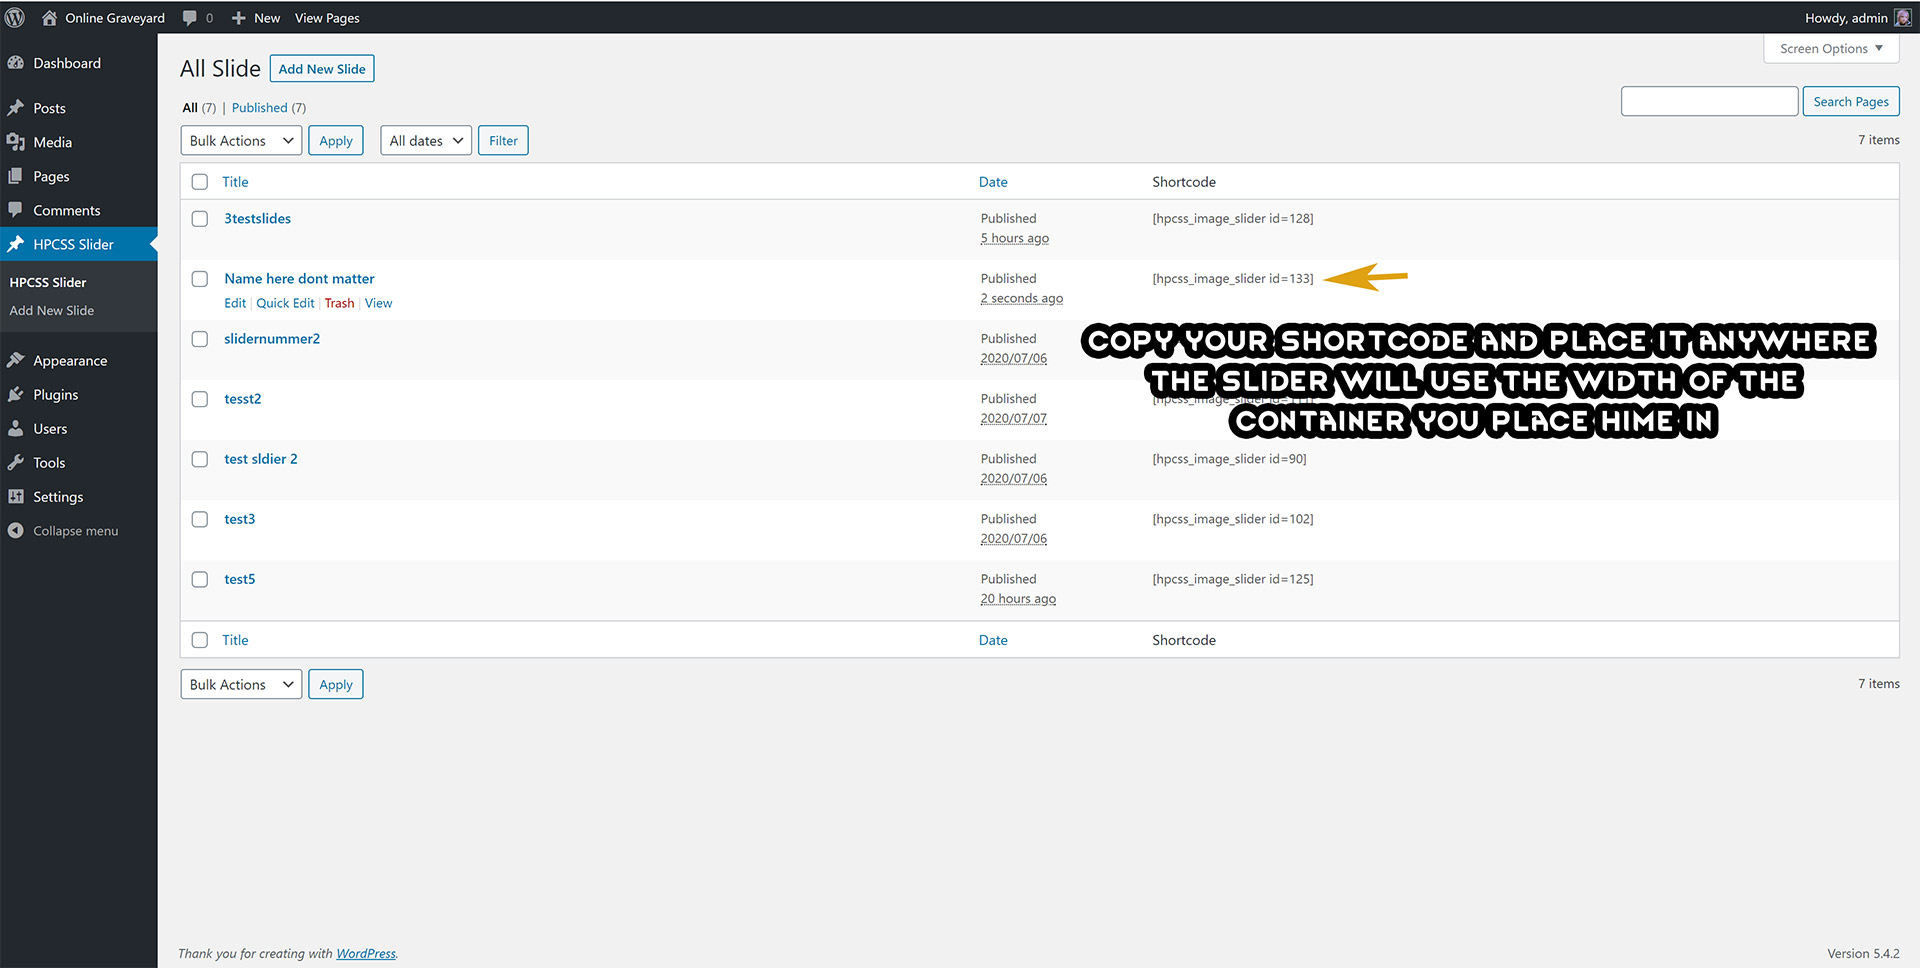Image resolution: width=1920 pixels, height=968 pixels.
Task: Open the test5 slide link
Action: [240, 578]
